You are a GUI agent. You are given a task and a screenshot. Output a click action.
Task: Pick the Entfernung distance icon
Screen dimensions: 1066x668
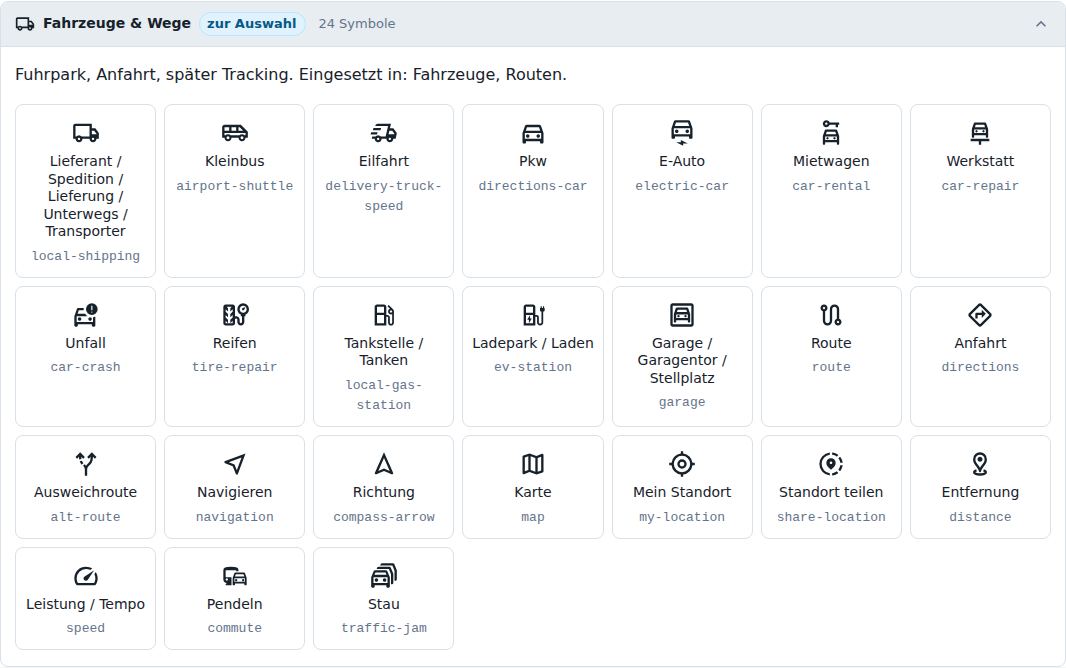[x=980, y=463]
